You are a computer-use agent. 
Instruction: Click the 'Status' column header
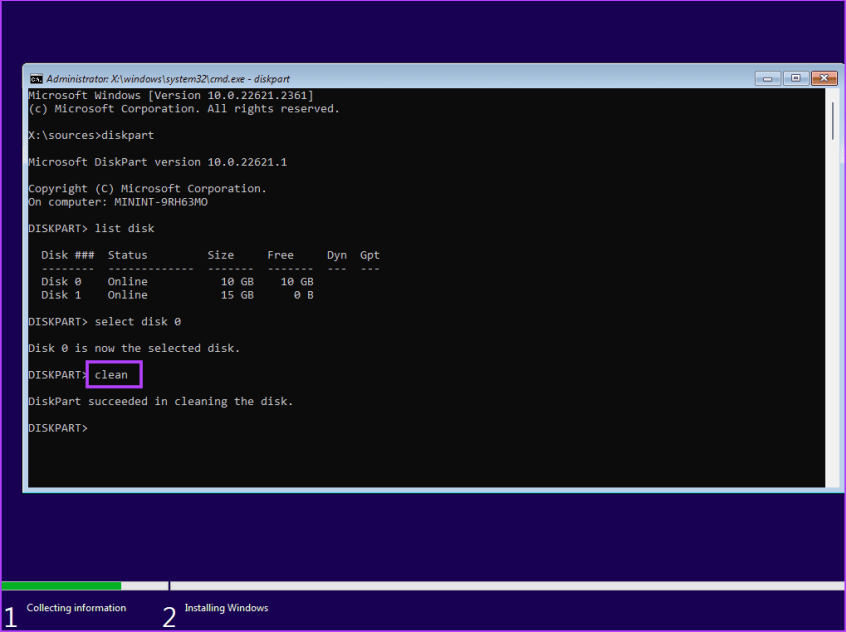tap(127, 255)
